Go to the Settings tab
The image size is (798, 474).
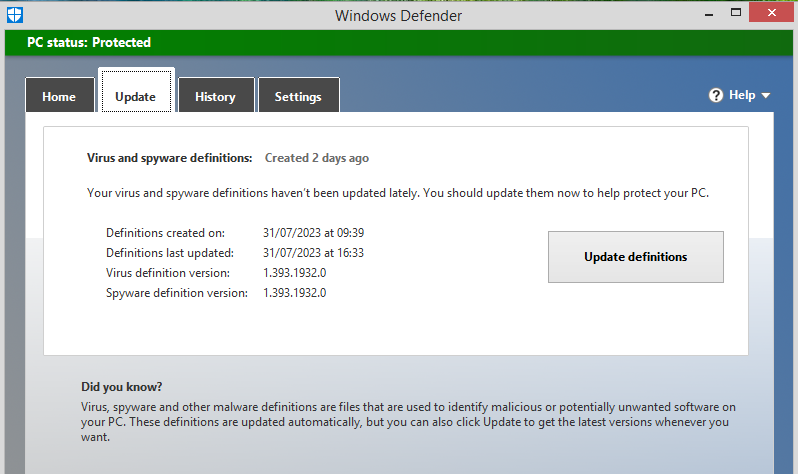298,97
